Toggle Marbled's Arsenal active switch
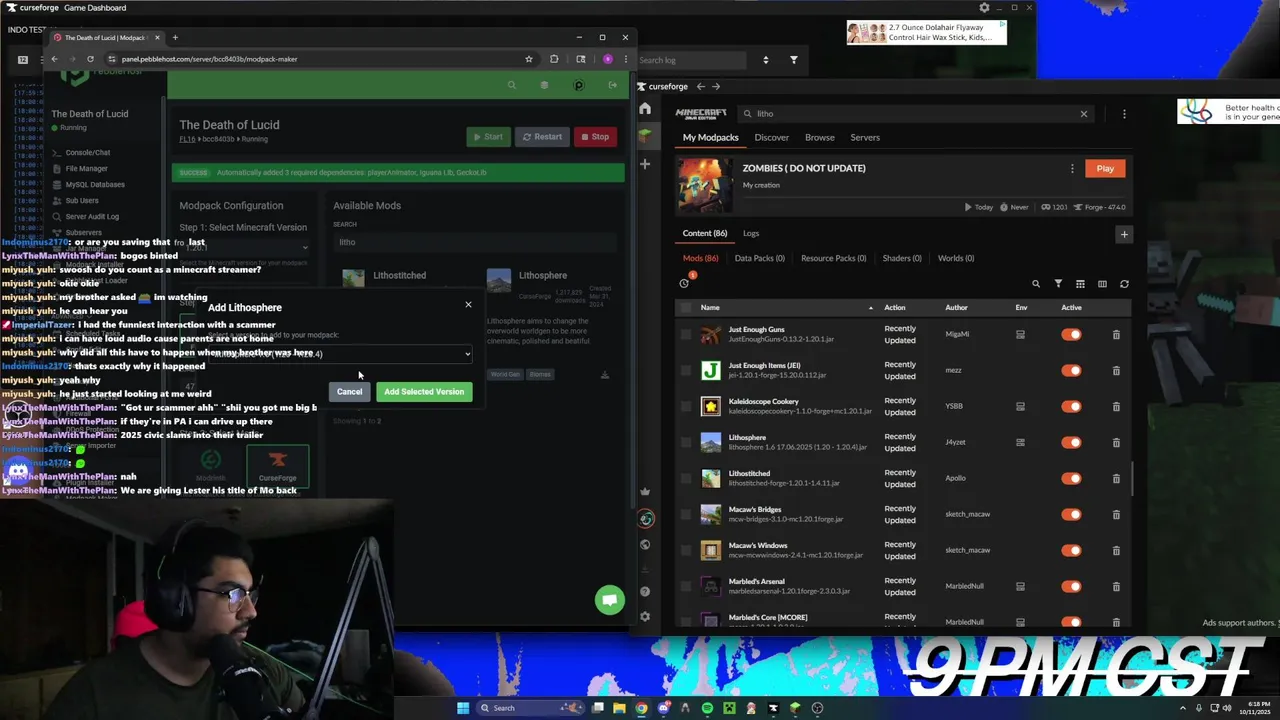Viewport: 1280px width, 720px height. coord(1071,586)
